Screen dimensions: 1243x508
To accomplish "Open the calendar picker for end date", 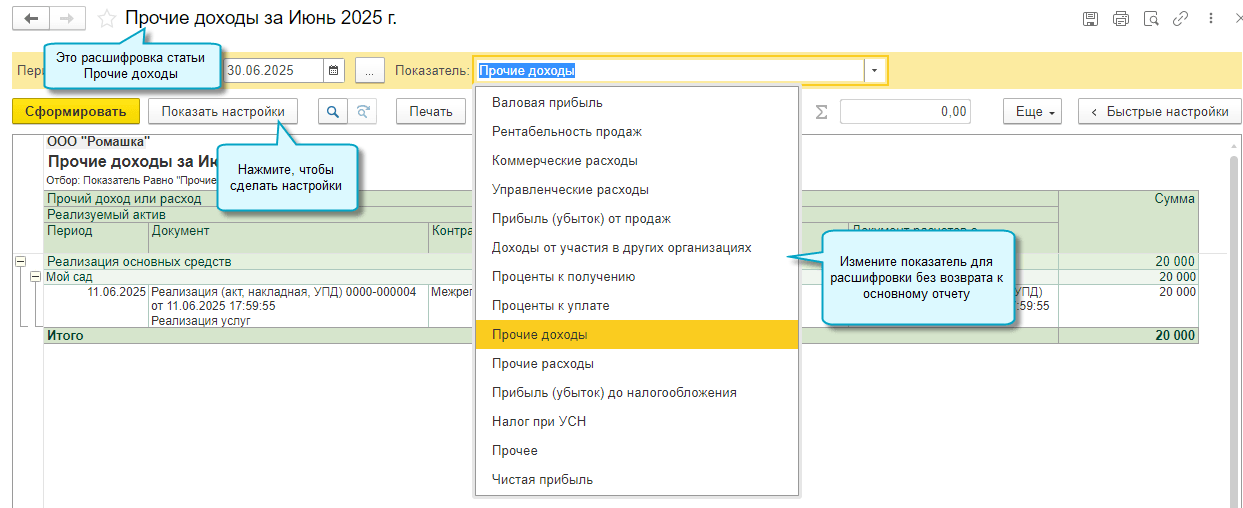I will pos(334,70).
